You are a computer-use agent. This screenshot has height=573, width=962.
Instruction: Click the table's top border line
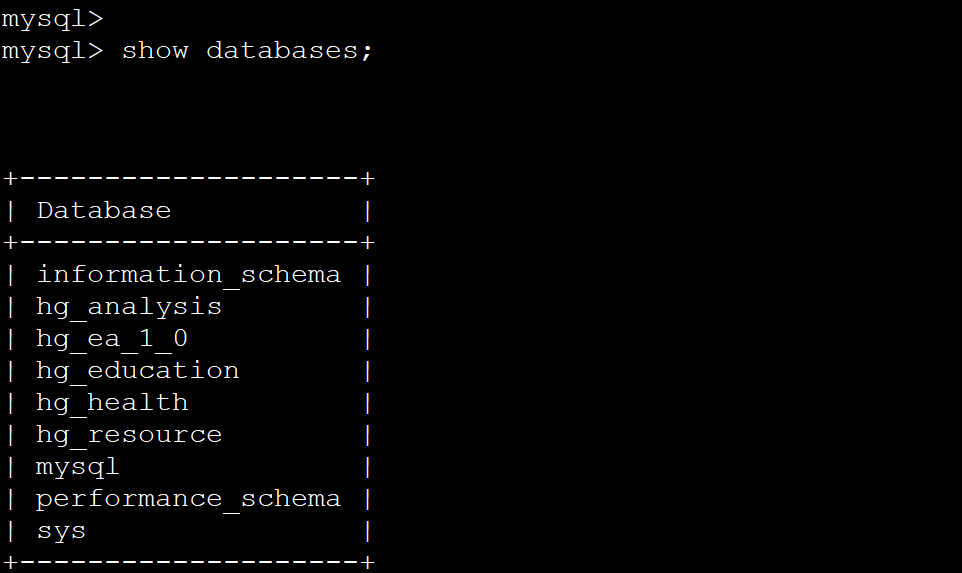point(188,179)
